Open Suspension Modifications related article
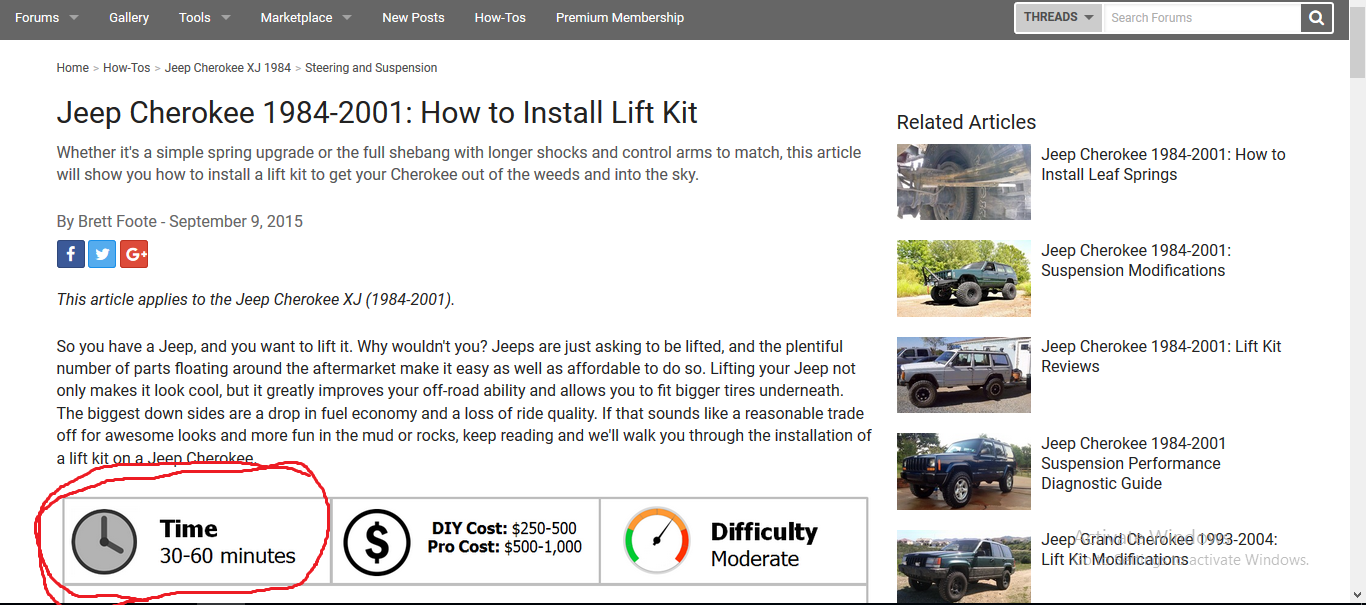Image resolution: width=1366 pixels, height=605 pixels. coord(1136,260)
